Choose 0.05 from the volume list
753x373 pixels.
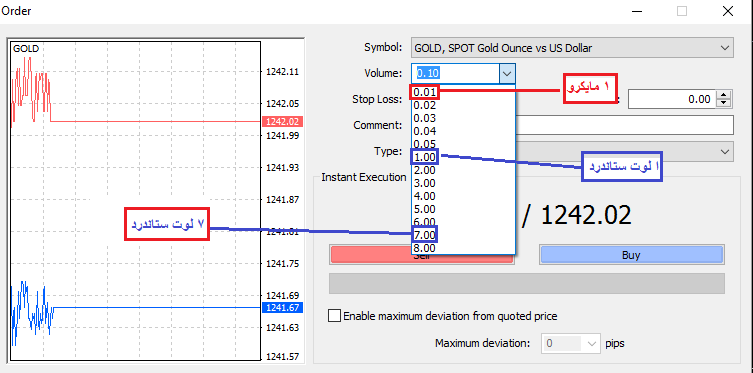(x=425, y=144)
